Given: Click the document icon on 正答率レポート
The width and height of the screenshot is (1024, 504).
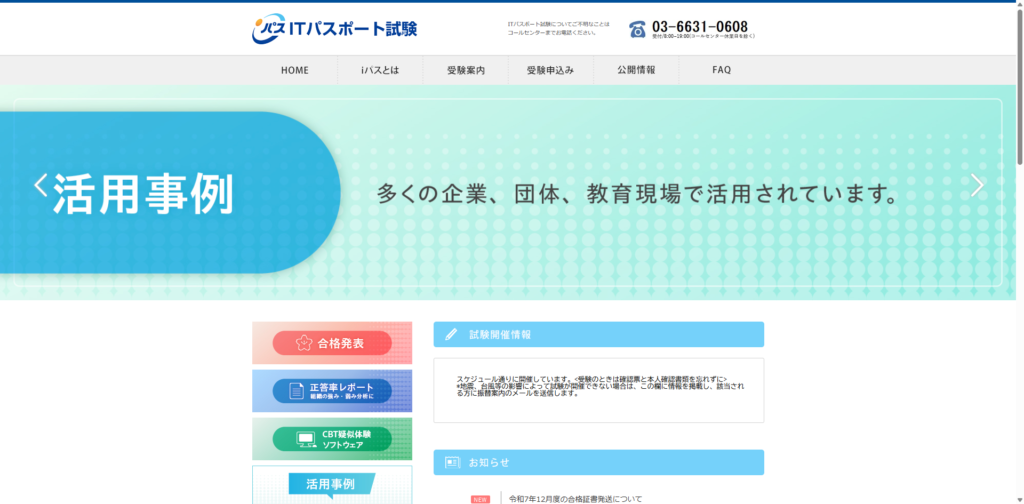Looking at the screenshot, I should (296, 391).
